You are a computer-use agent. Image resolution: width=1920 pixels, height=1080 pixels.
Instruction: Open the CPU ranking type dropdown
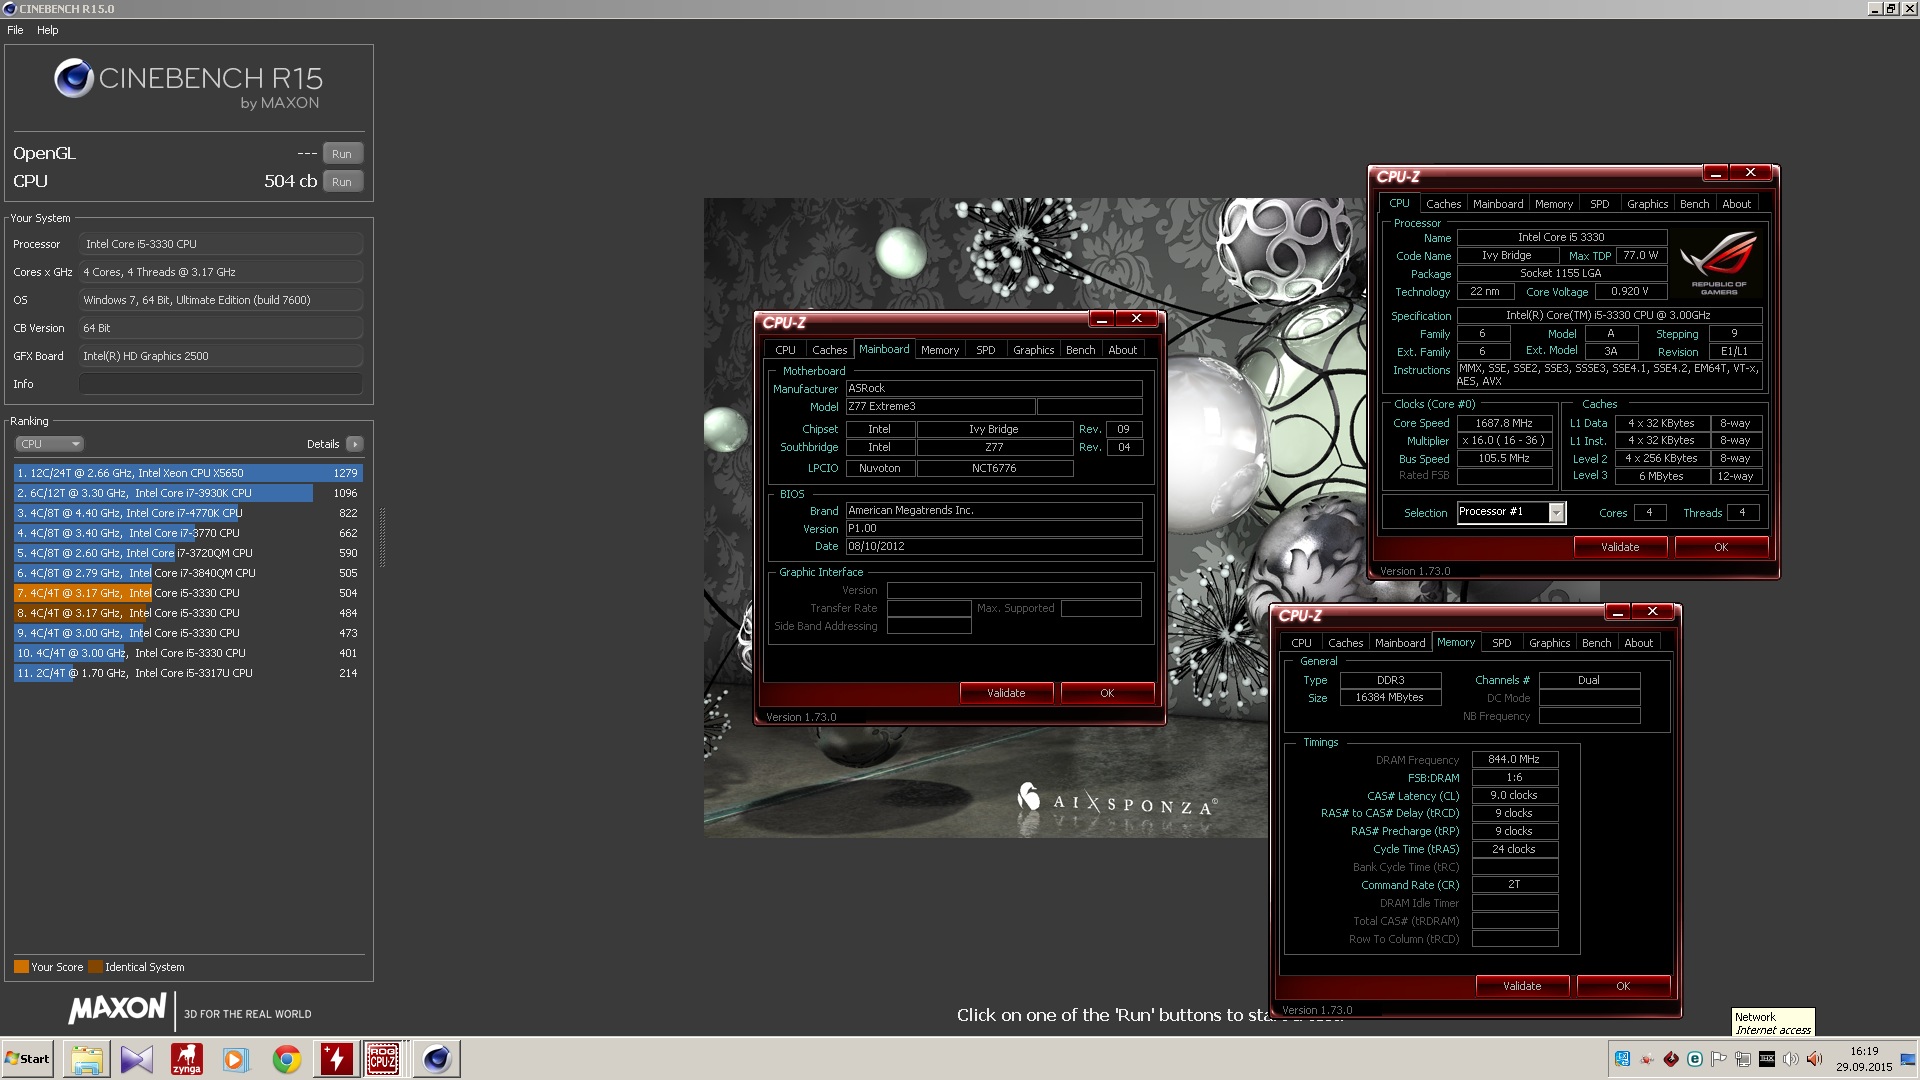tap(49, 444)
